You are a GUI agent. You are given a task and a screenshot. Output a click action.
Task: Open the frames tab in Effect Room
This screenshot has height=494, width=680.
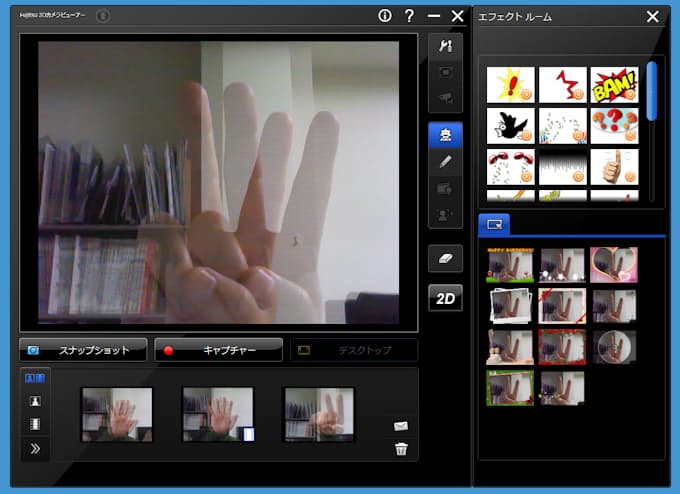coord(494,224)
